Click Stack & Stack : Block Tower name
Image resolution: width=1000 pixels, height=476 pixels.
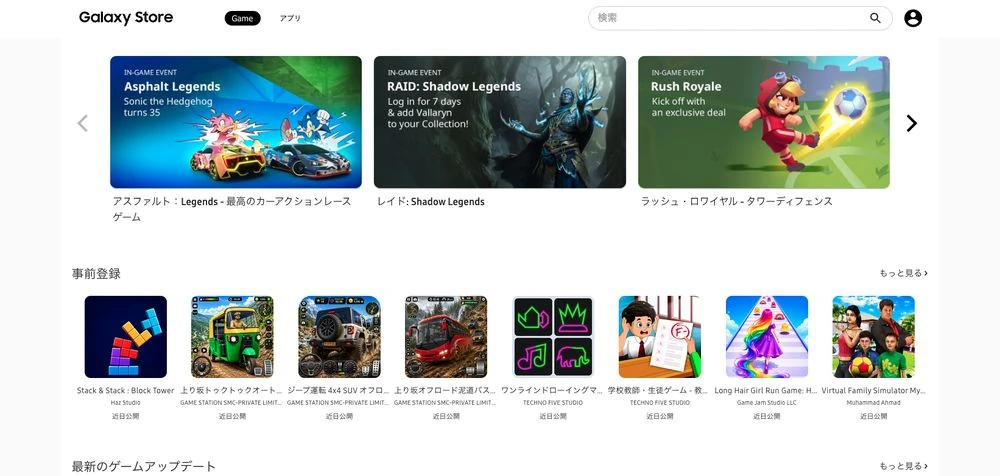tap(126, 390)
